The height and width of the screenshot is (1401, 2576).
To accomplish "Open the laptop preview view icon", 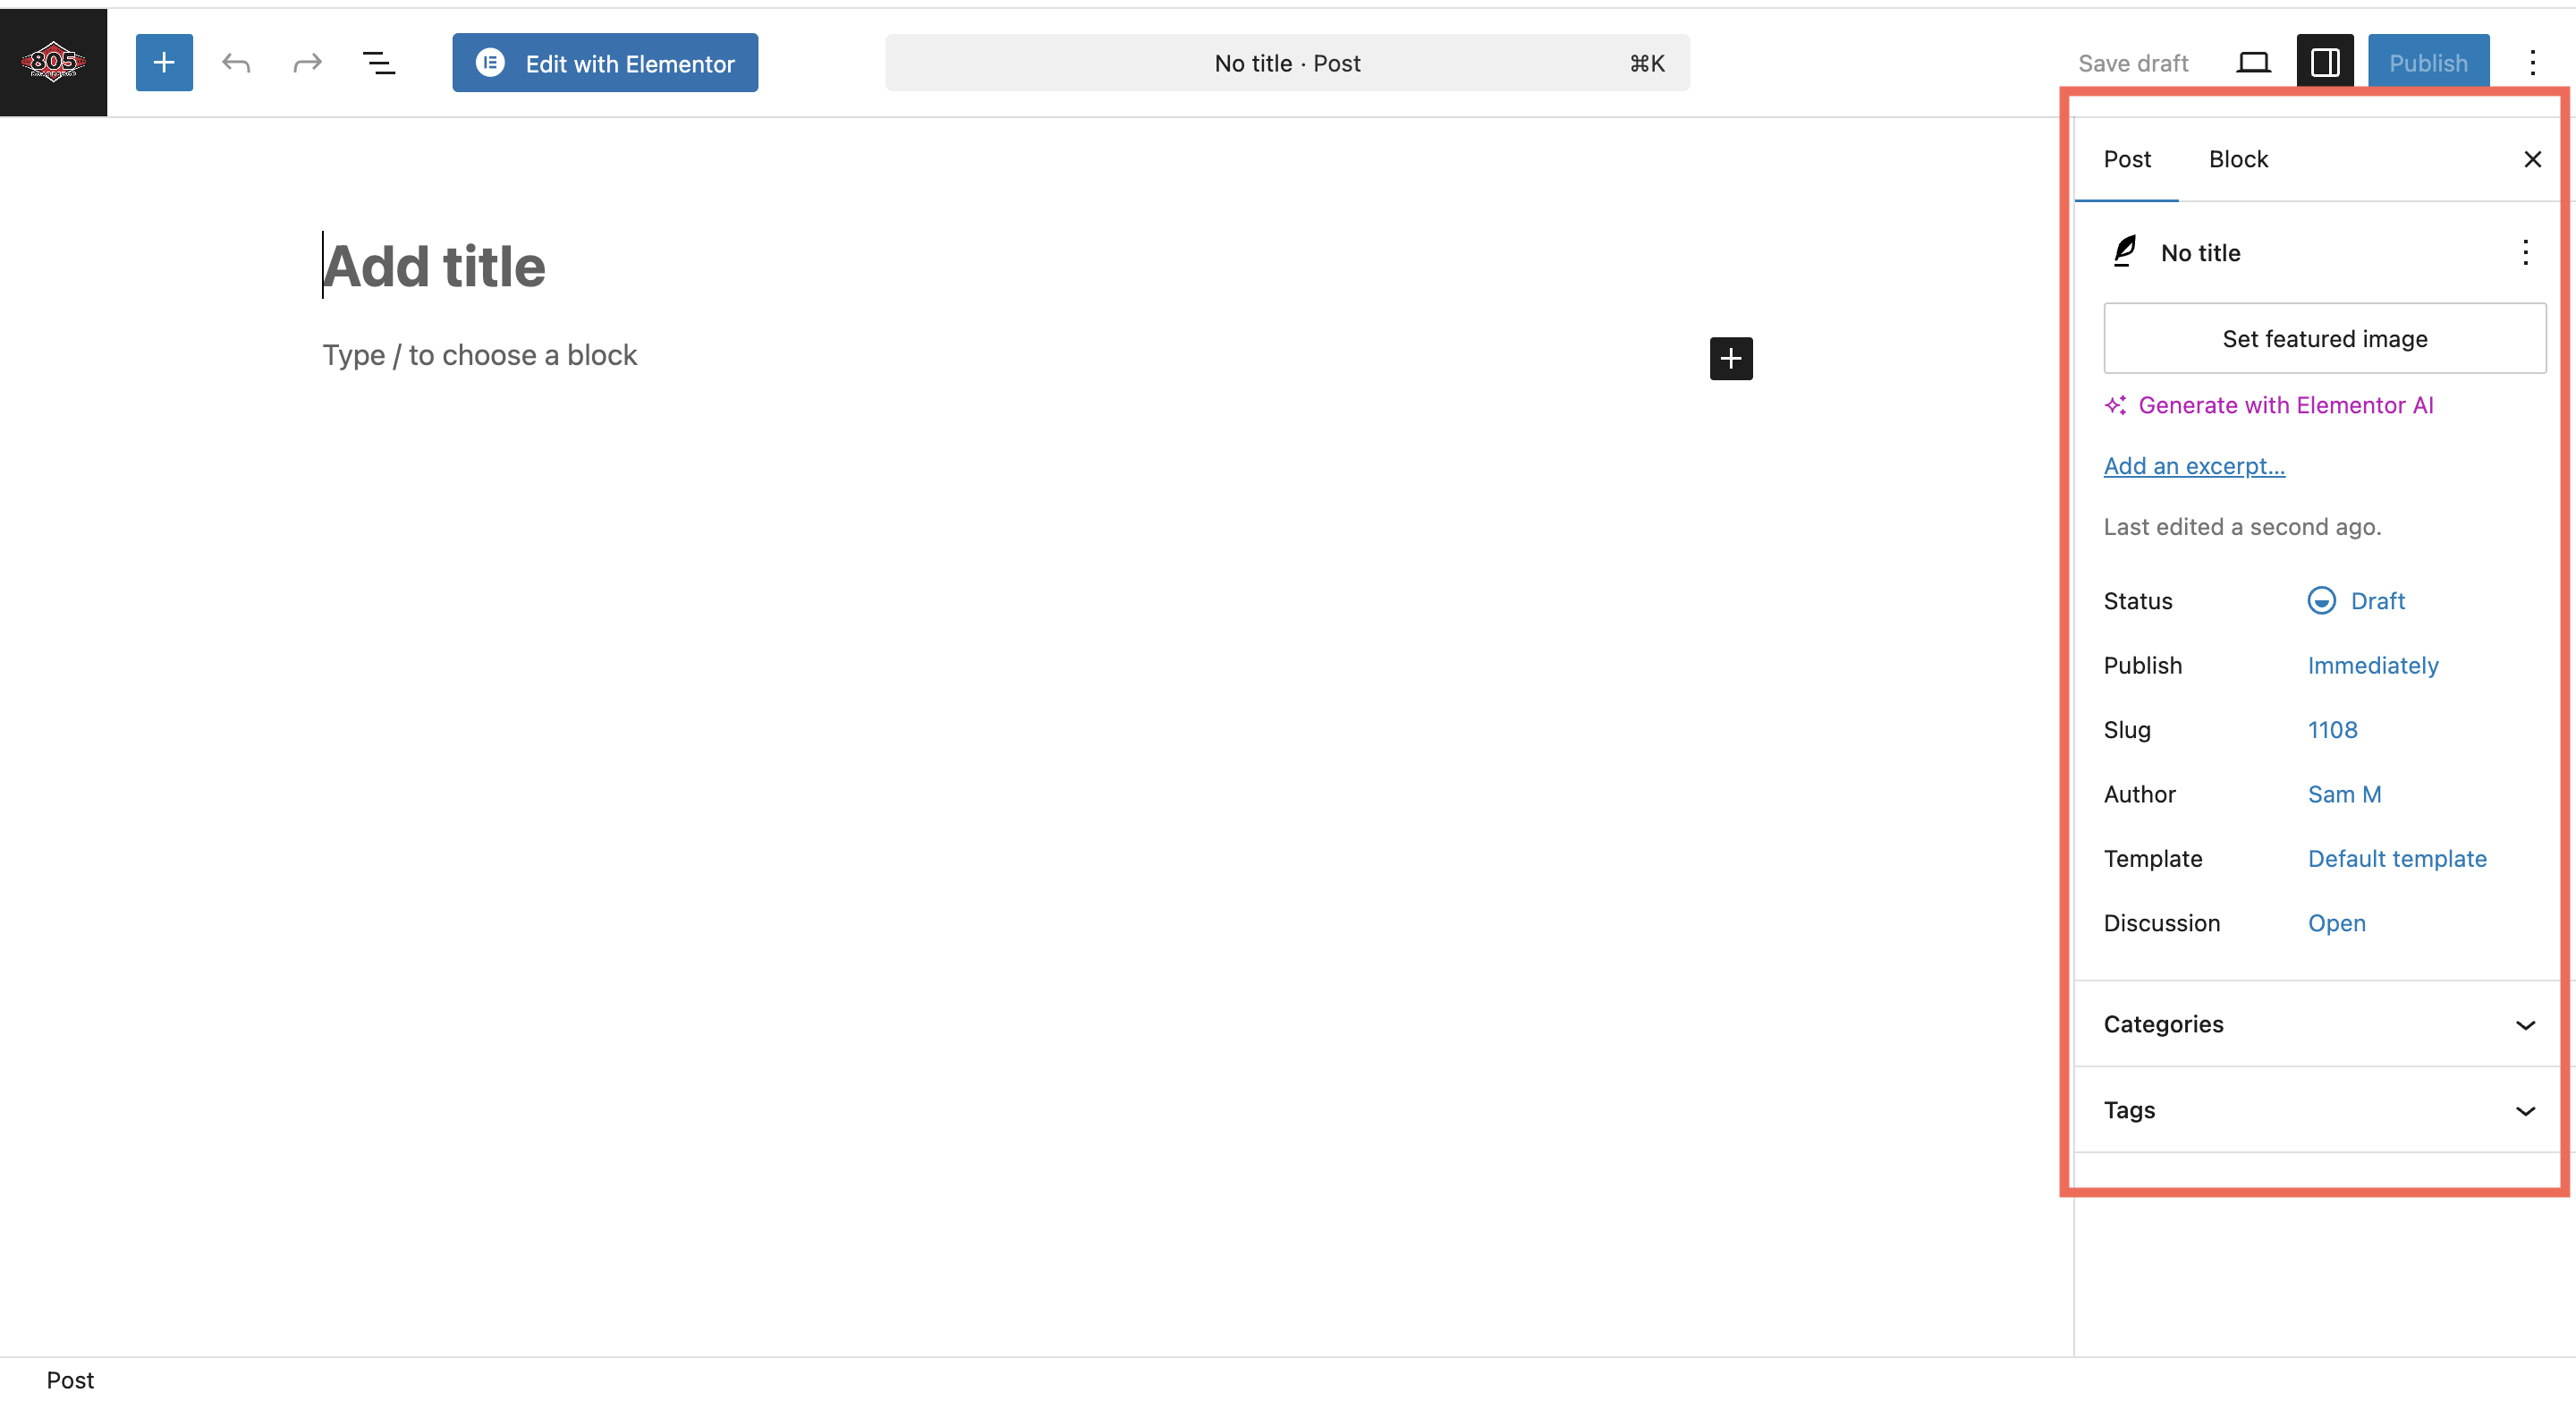I will coord(2253,63).
